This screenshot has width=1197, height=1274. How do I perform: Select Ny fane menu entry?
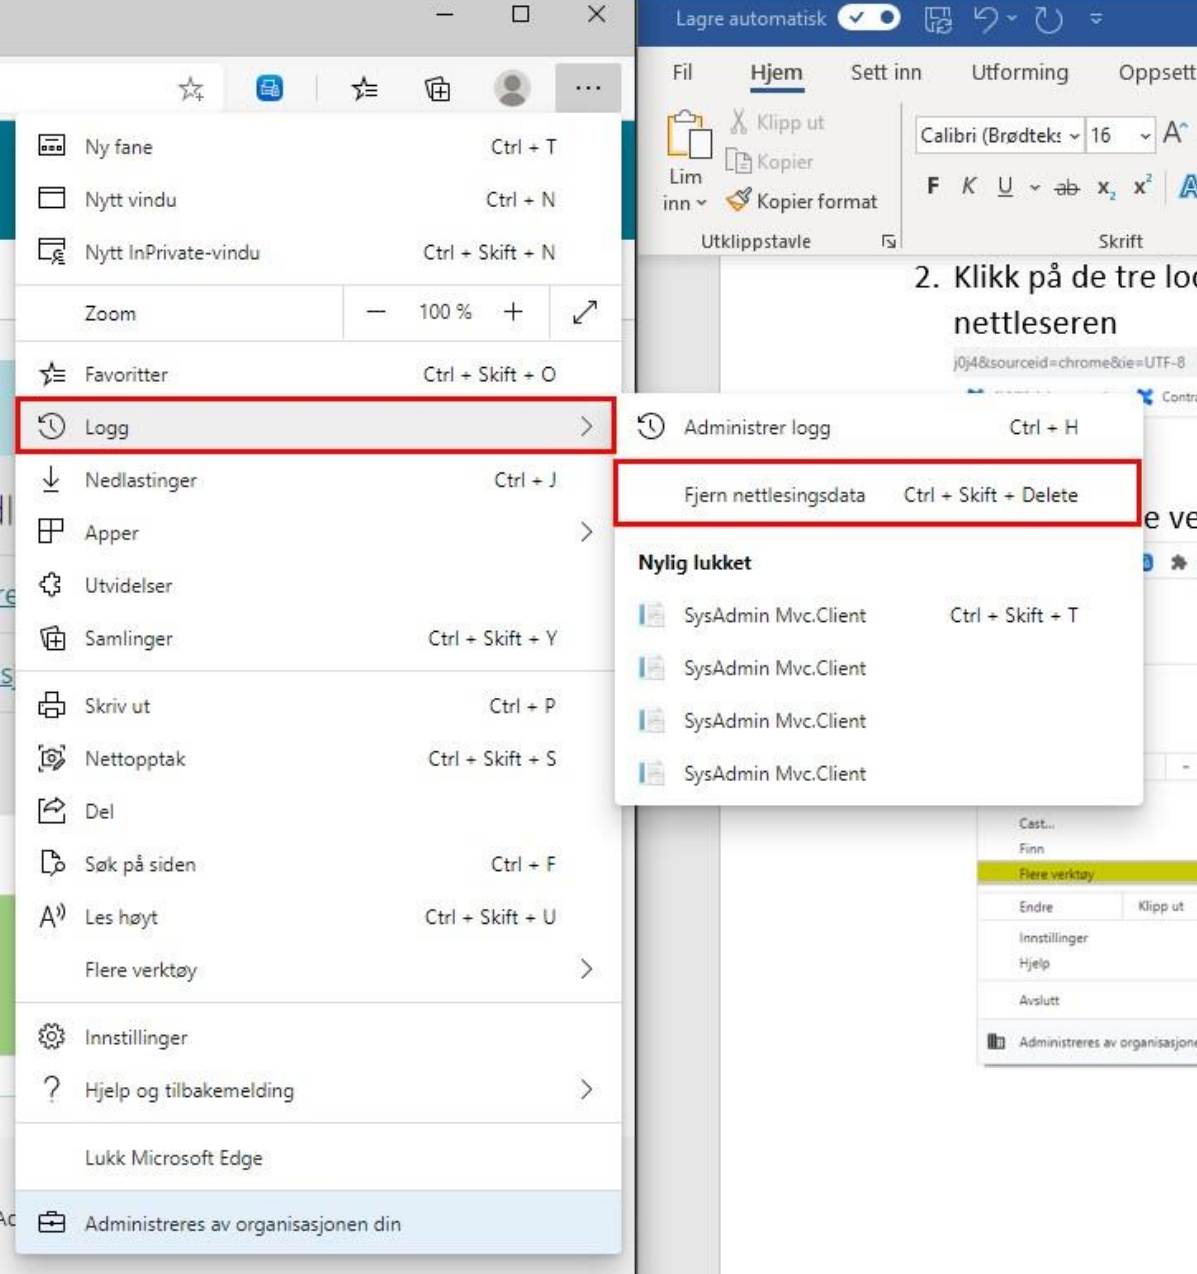pyautogui.click(x=318, y=147)
